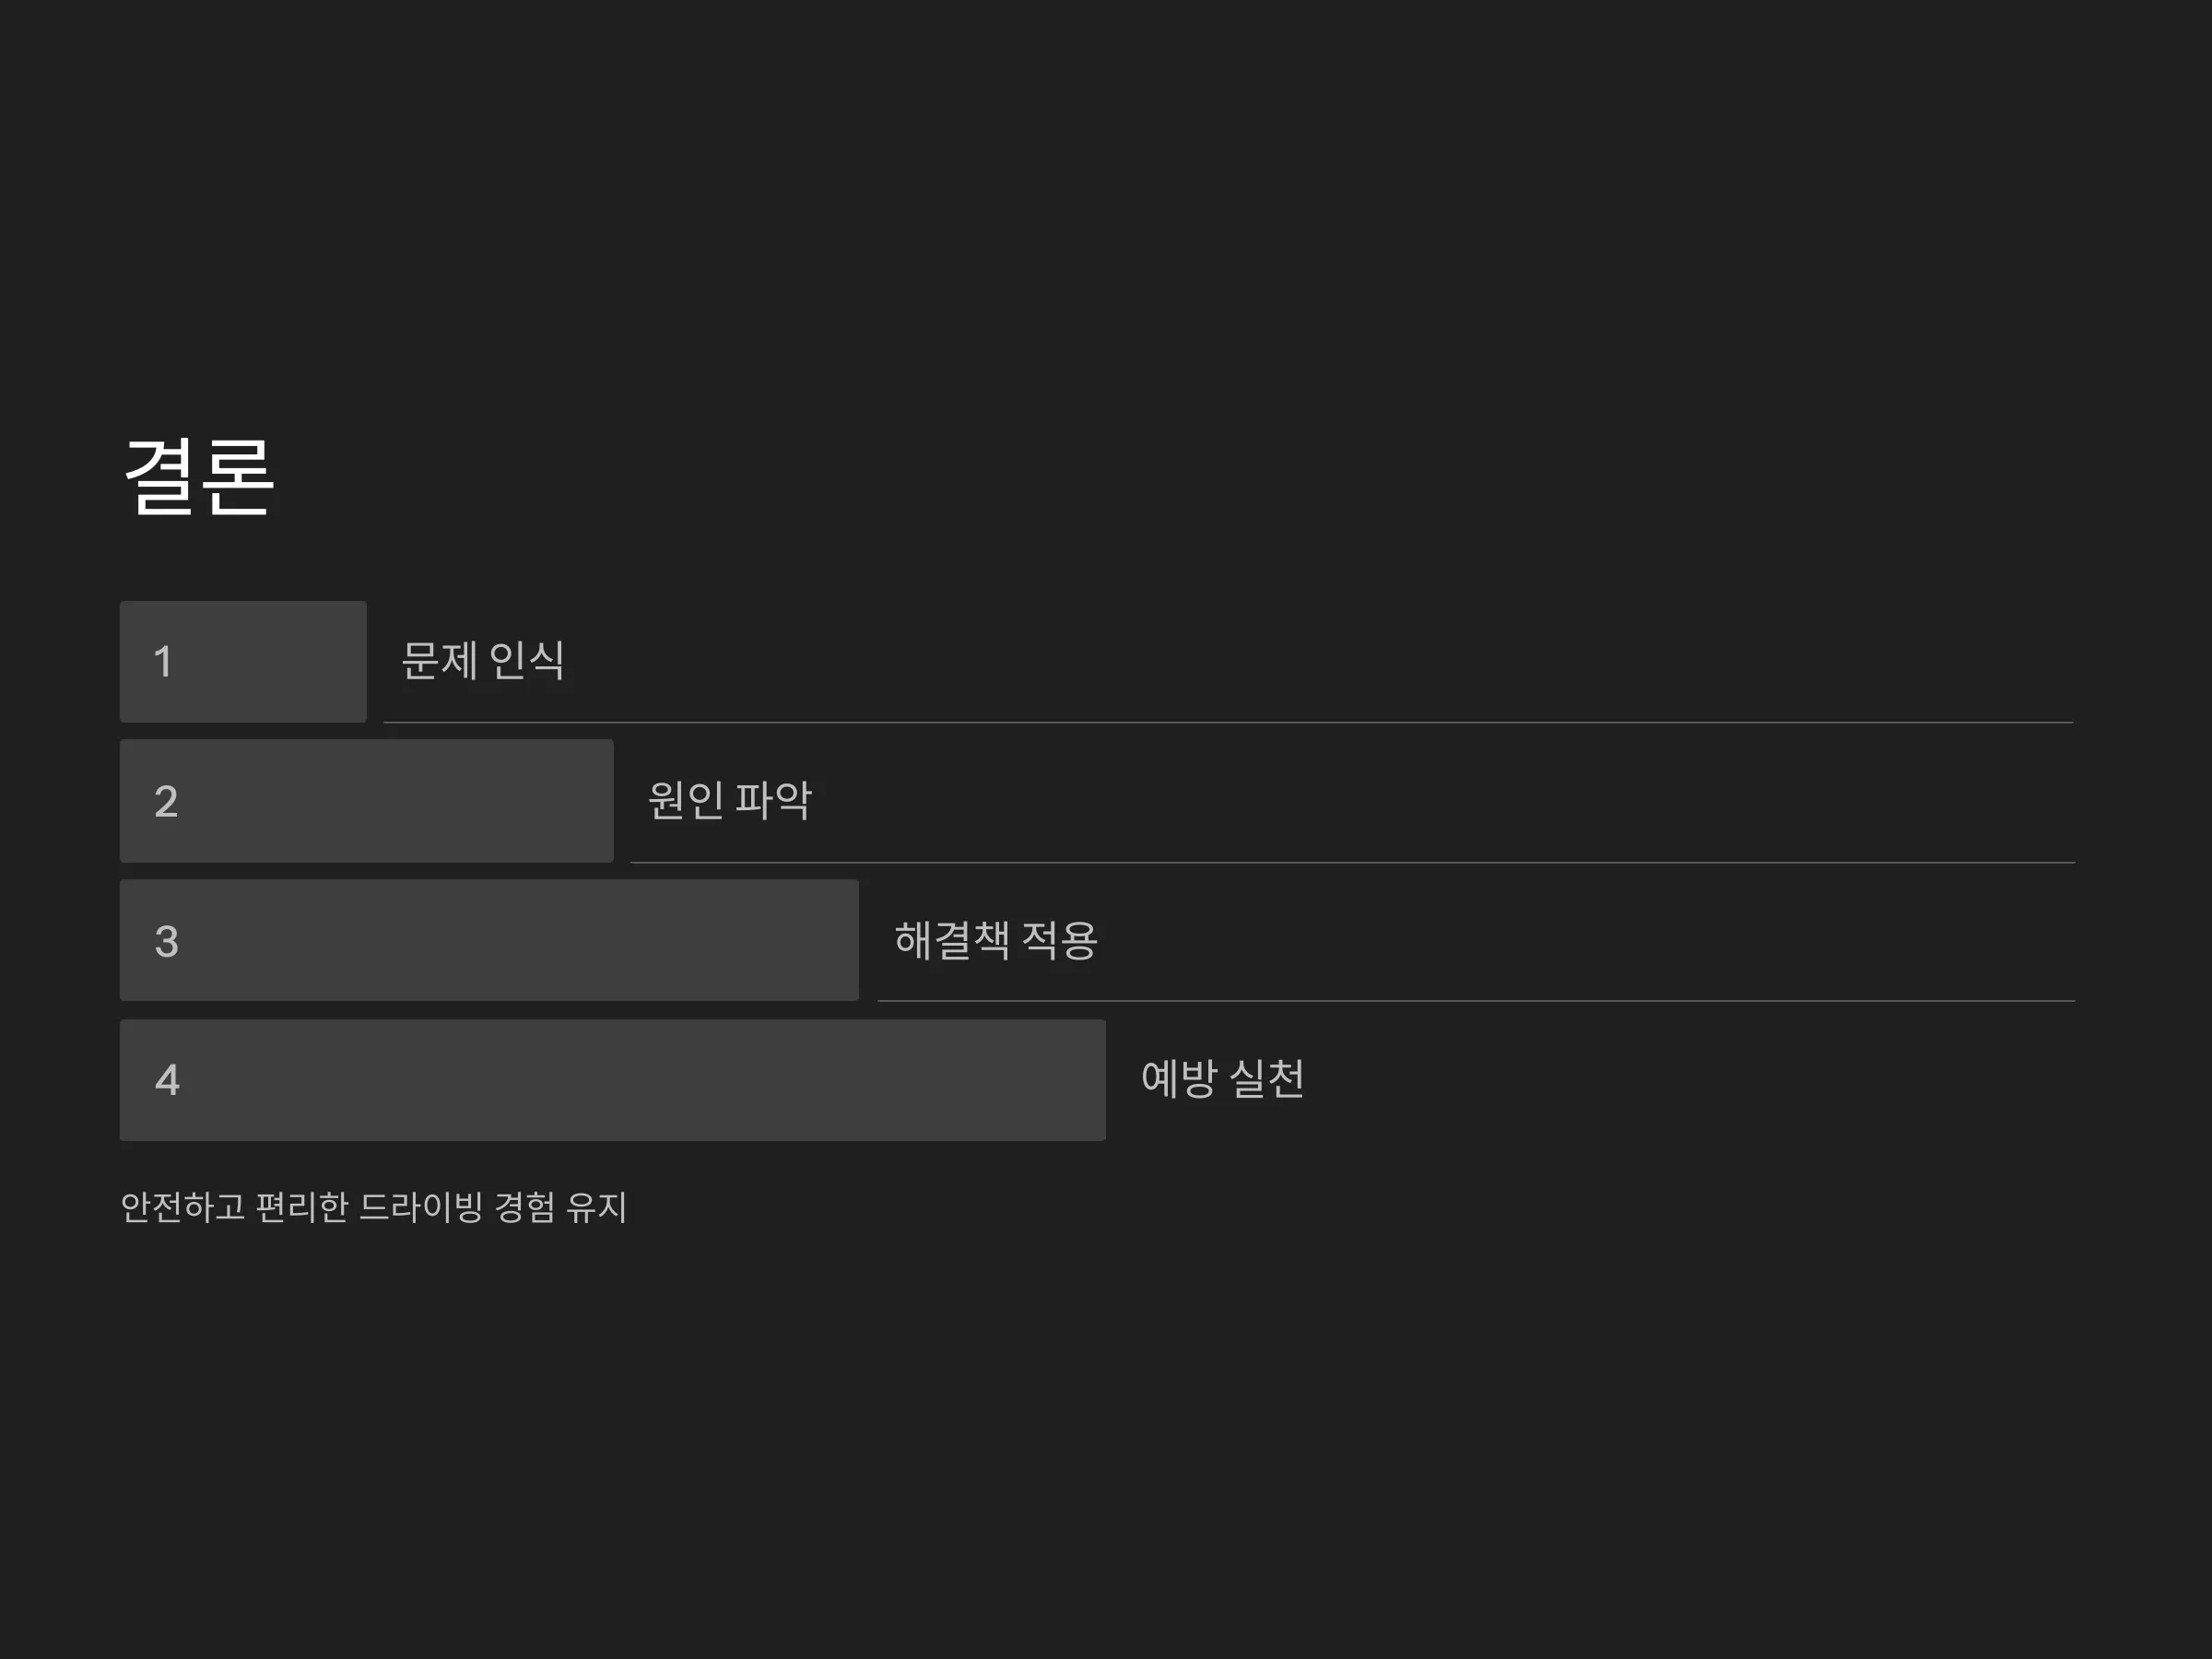Click the gray bar for step 1
2212x1659 pixels.
click(x=243, y=661)
